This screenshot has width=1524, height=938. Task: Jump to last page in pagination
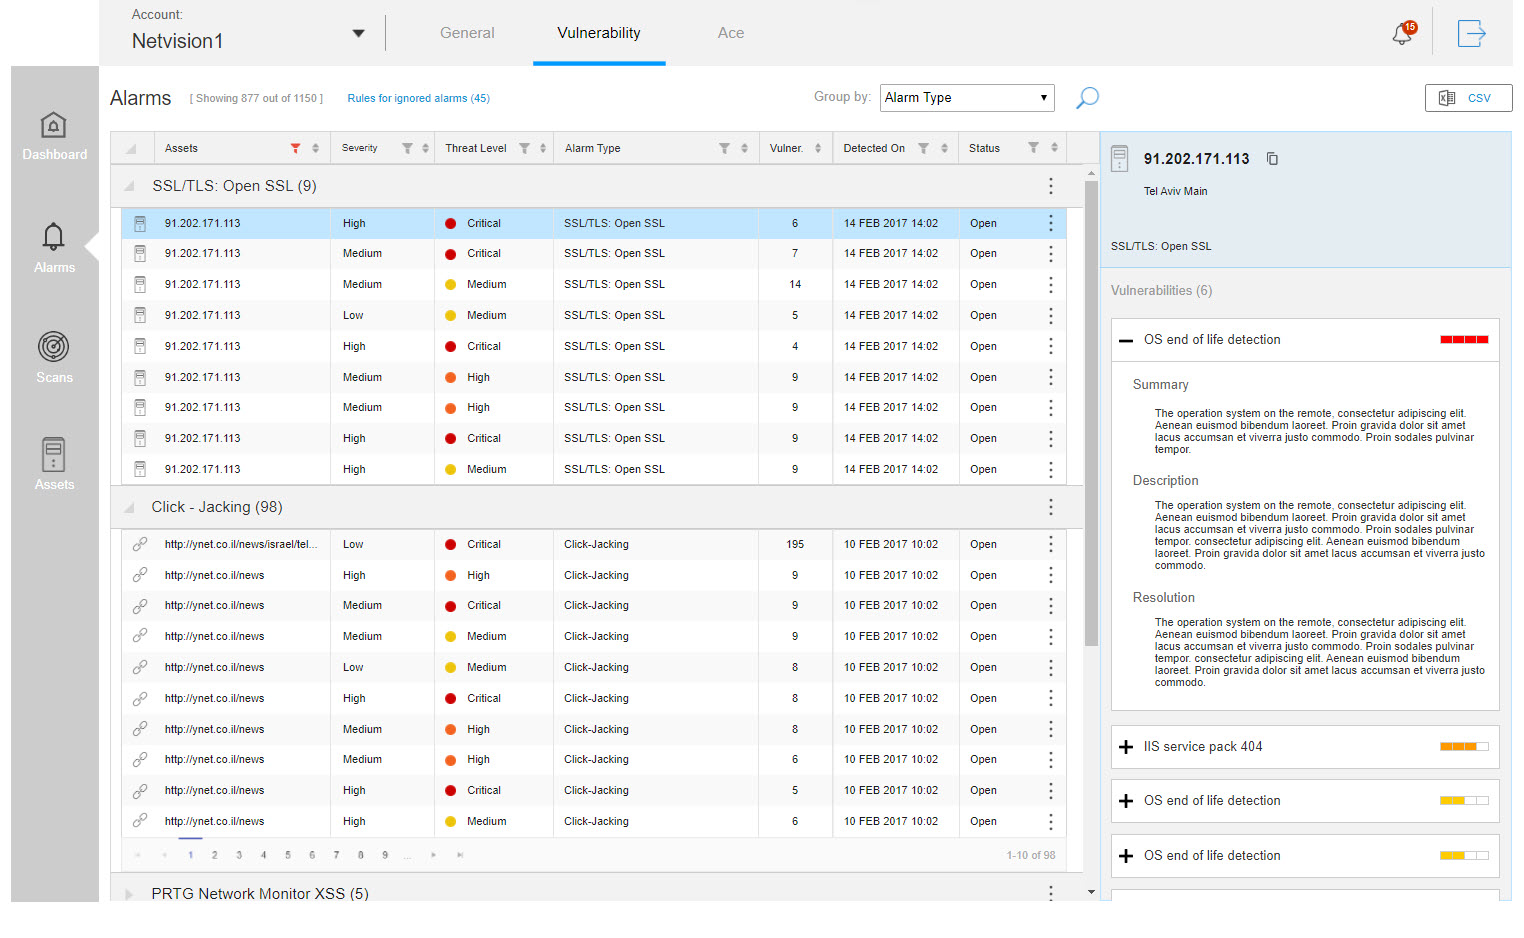[459, 855]
